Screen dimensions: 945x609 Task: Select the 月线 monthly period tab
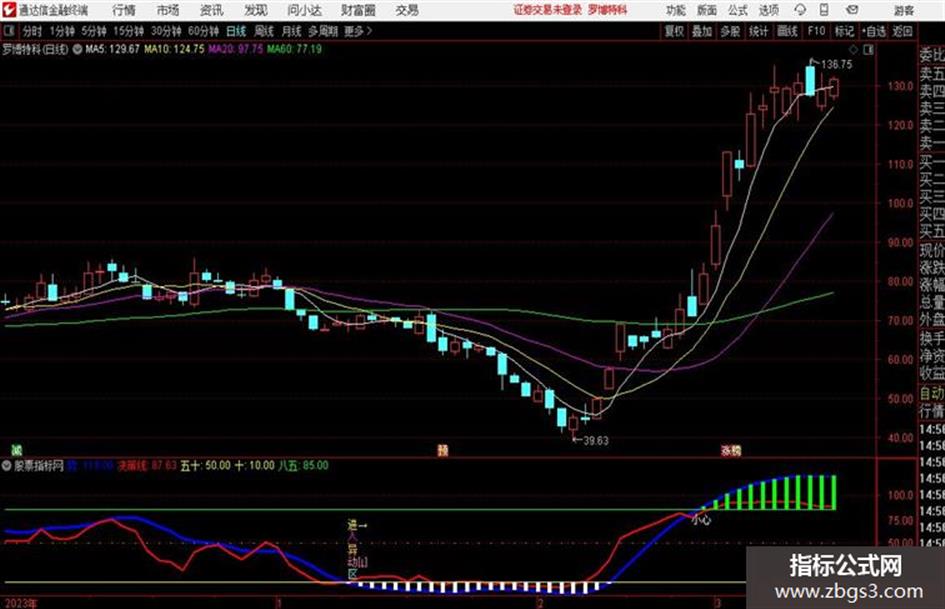[292, 31]
